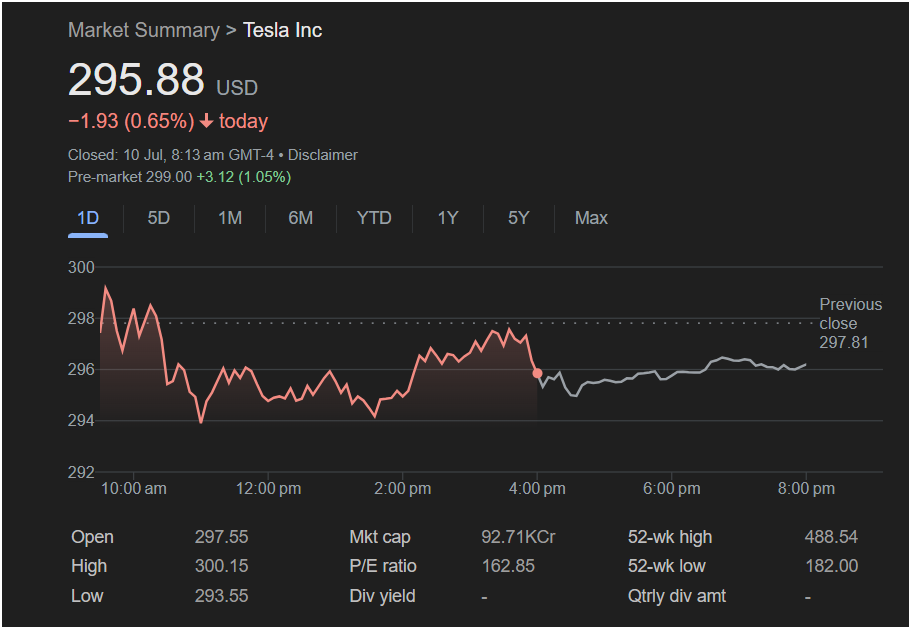Click the Pre-market 299.00 price
The width and height of the screenshot is (911, 629).
pyautogui.click(x=130, y=177)
